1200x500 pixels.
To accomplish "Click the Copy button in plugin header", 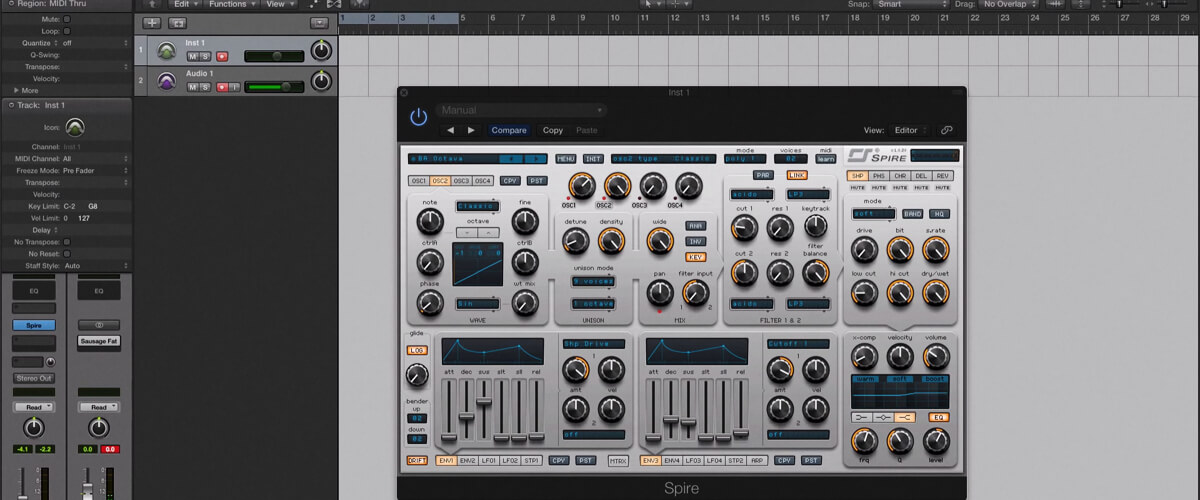I will coord(552,130).
